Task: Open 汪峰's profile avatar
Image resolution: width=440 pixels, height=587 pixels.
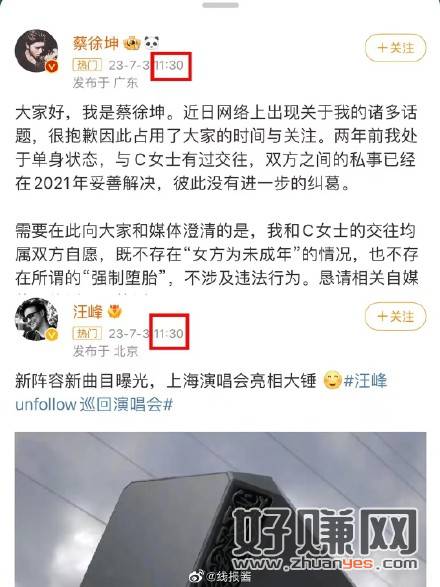Action: click(36, 319)
